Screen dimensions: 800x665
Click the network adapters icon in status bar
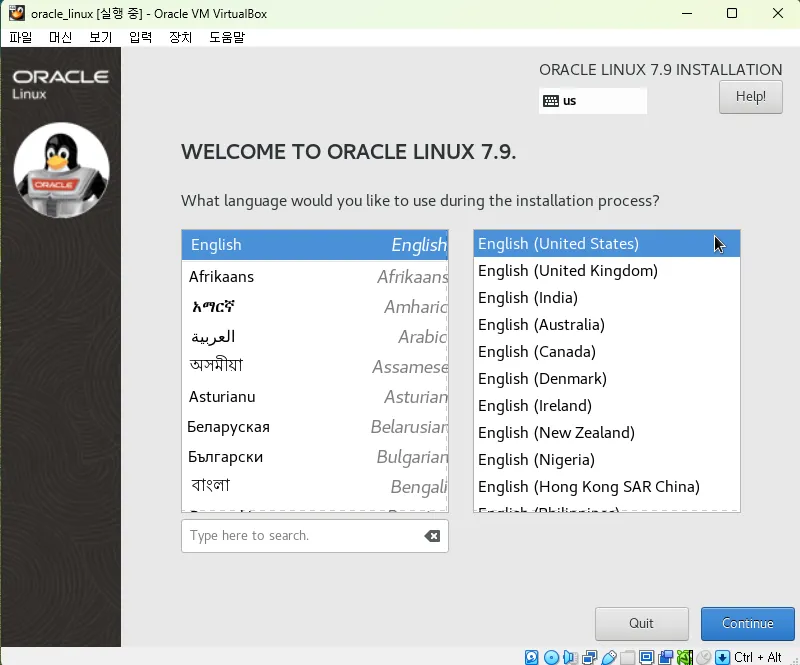coord(590,657)
